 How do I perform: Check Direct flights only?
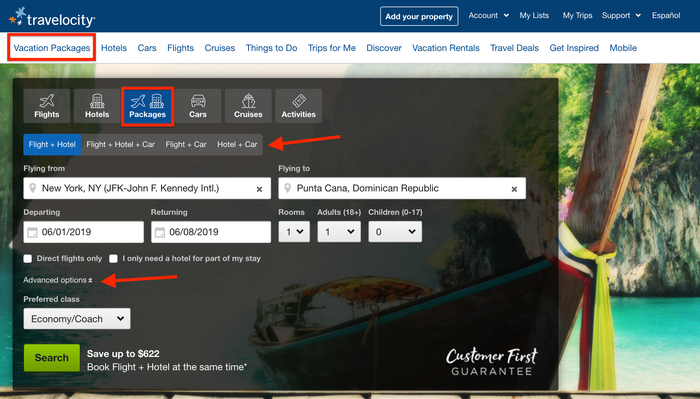click(x=28, y=258)
